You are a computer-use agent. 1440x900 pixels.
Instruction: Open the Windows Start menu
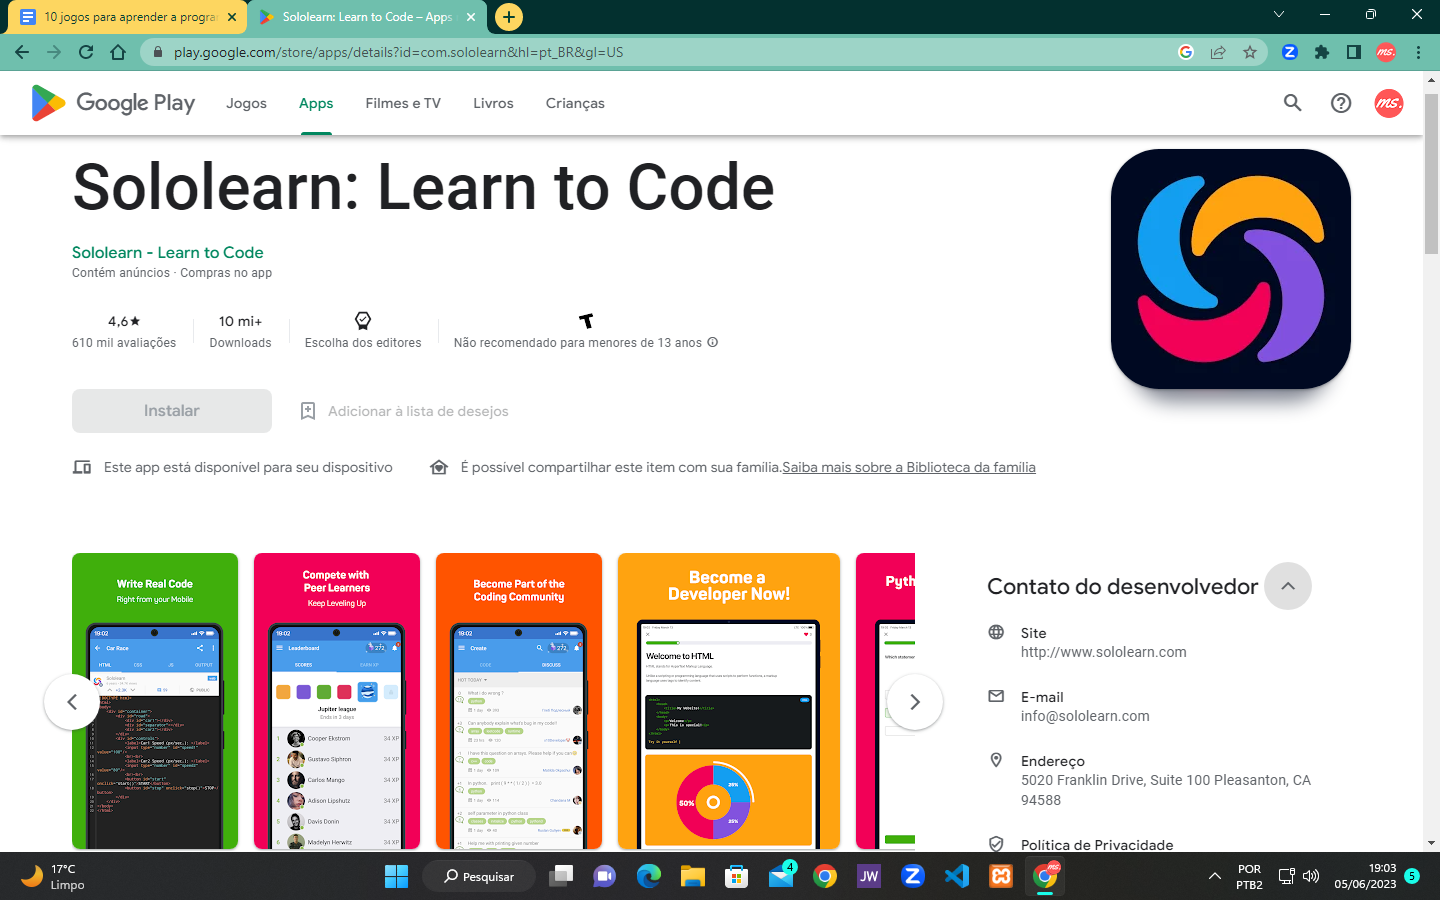coord(396,877)
